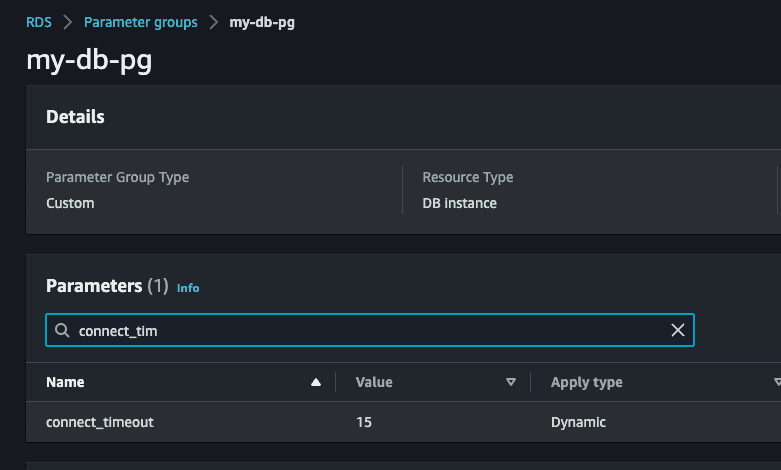Click the Details section heading
The height and width of the screenshot is (470, 781).
coord(75,117)
